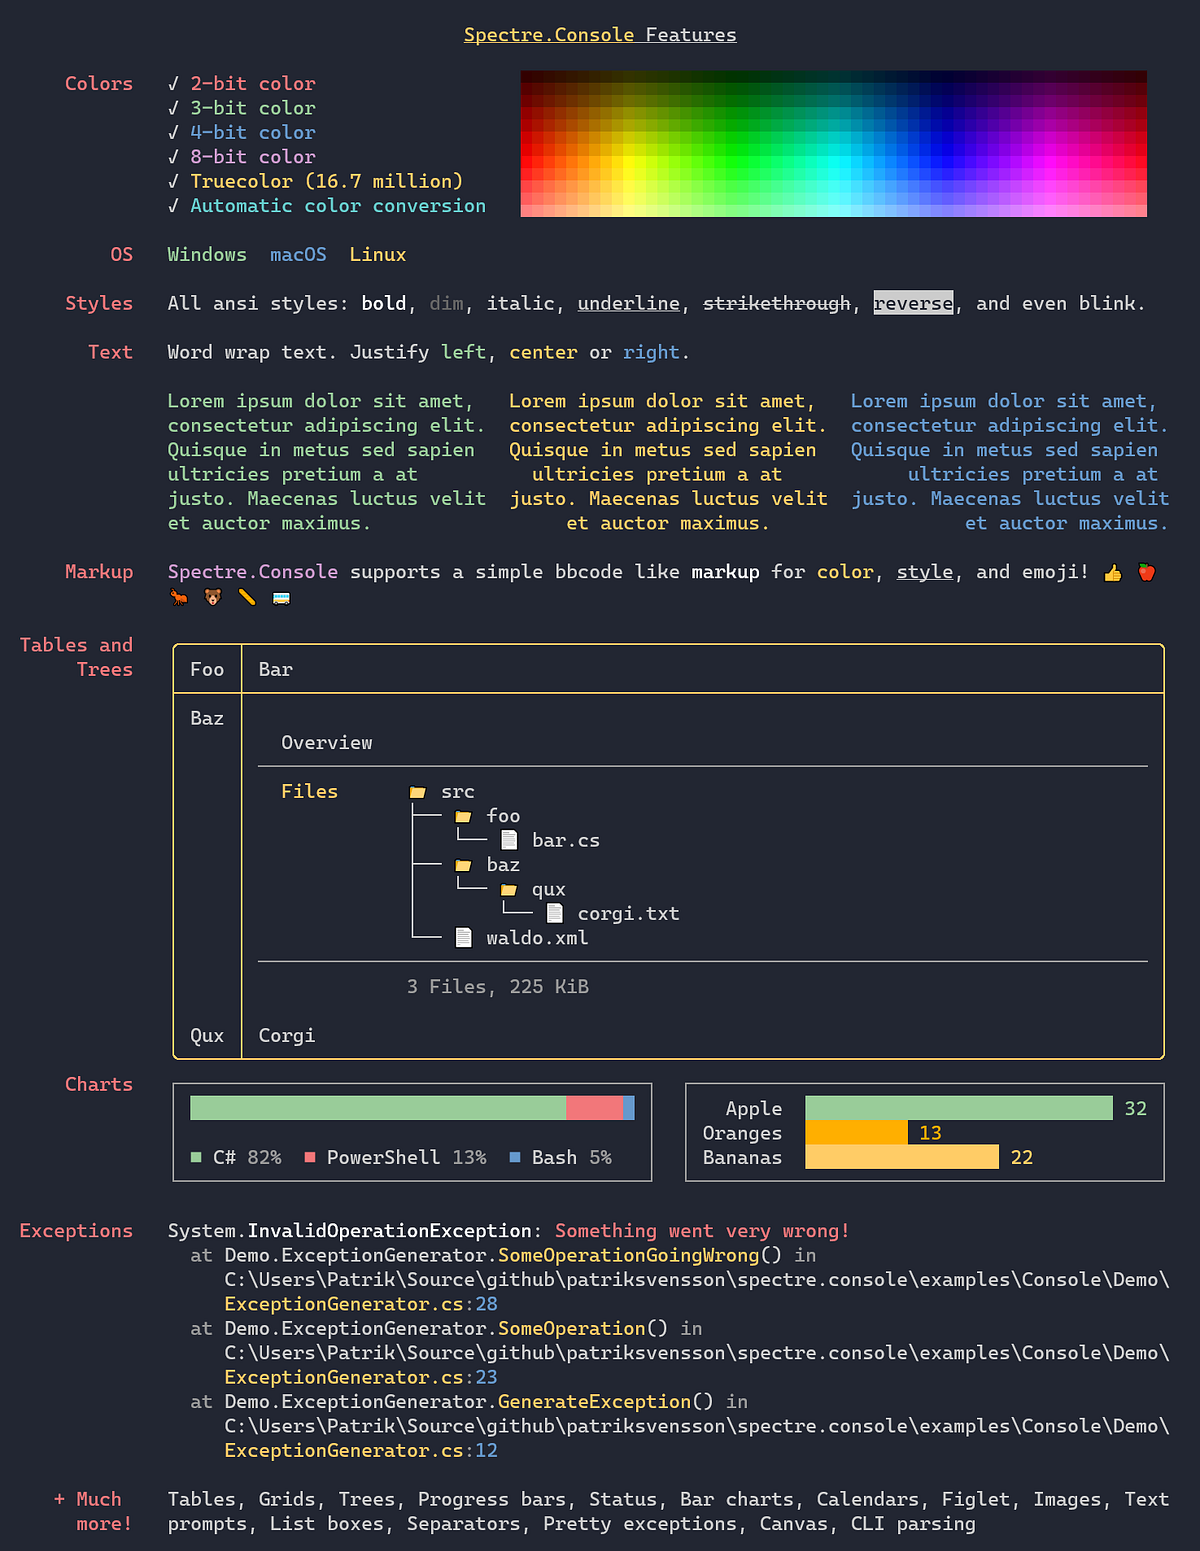Click the thumbs up emoji icon

point(1113,572)
